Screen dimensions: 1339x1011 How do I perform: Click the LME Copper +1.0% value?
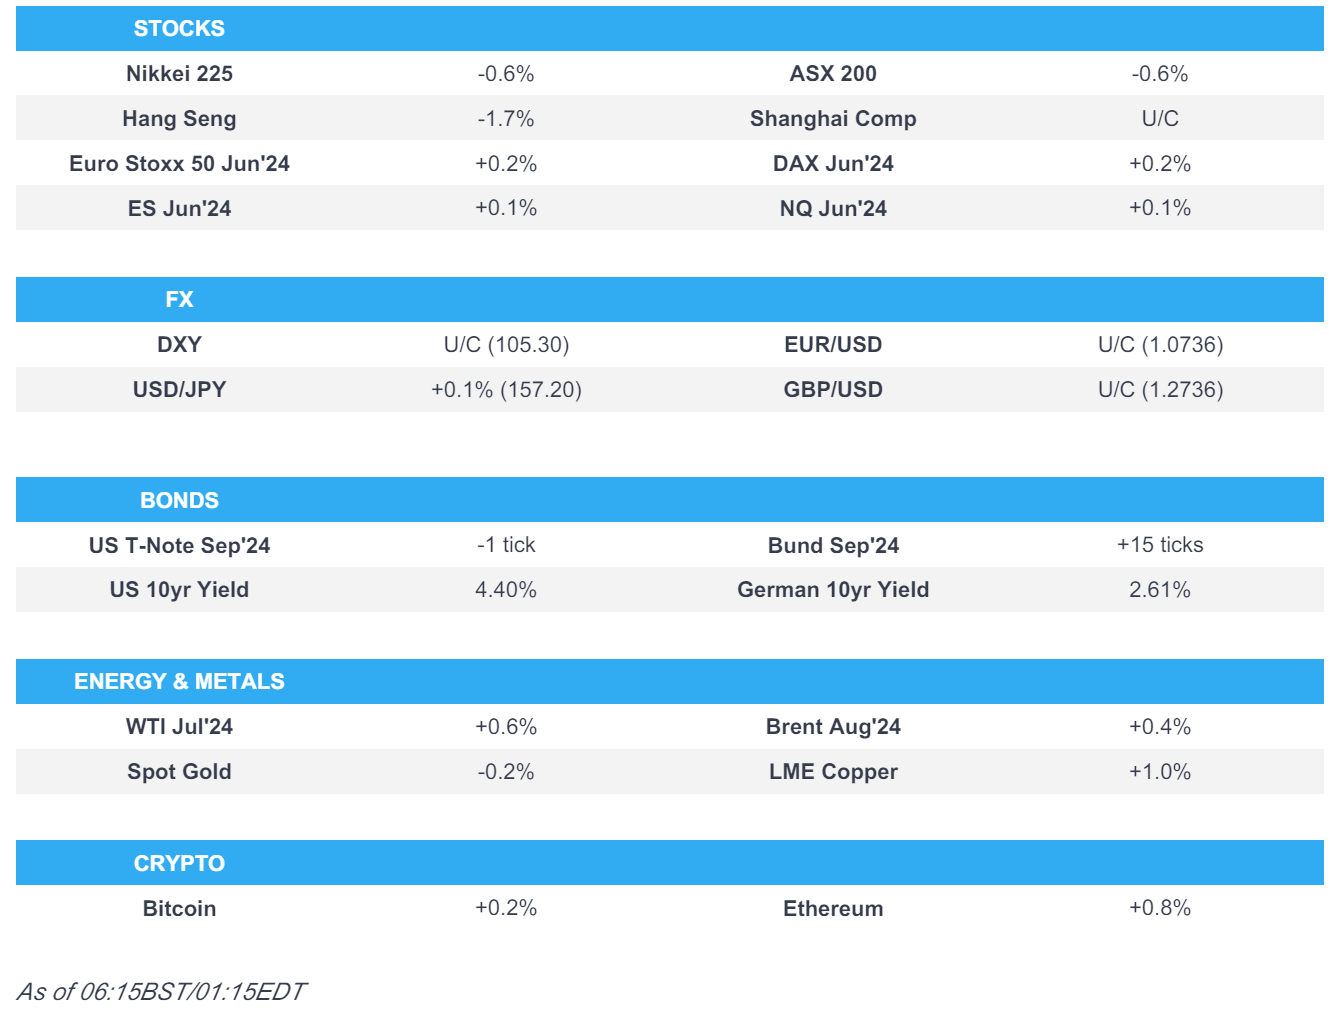(x=1160, y=772)
